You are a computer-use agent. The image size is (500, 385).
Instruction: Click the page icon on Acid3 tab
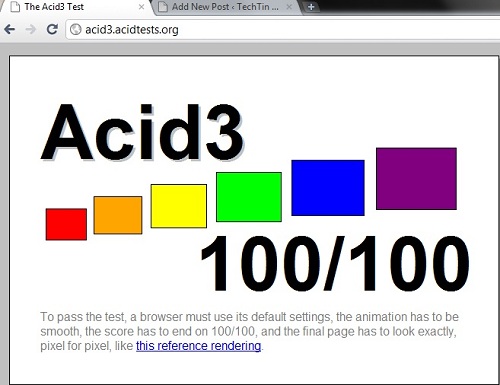15,7
